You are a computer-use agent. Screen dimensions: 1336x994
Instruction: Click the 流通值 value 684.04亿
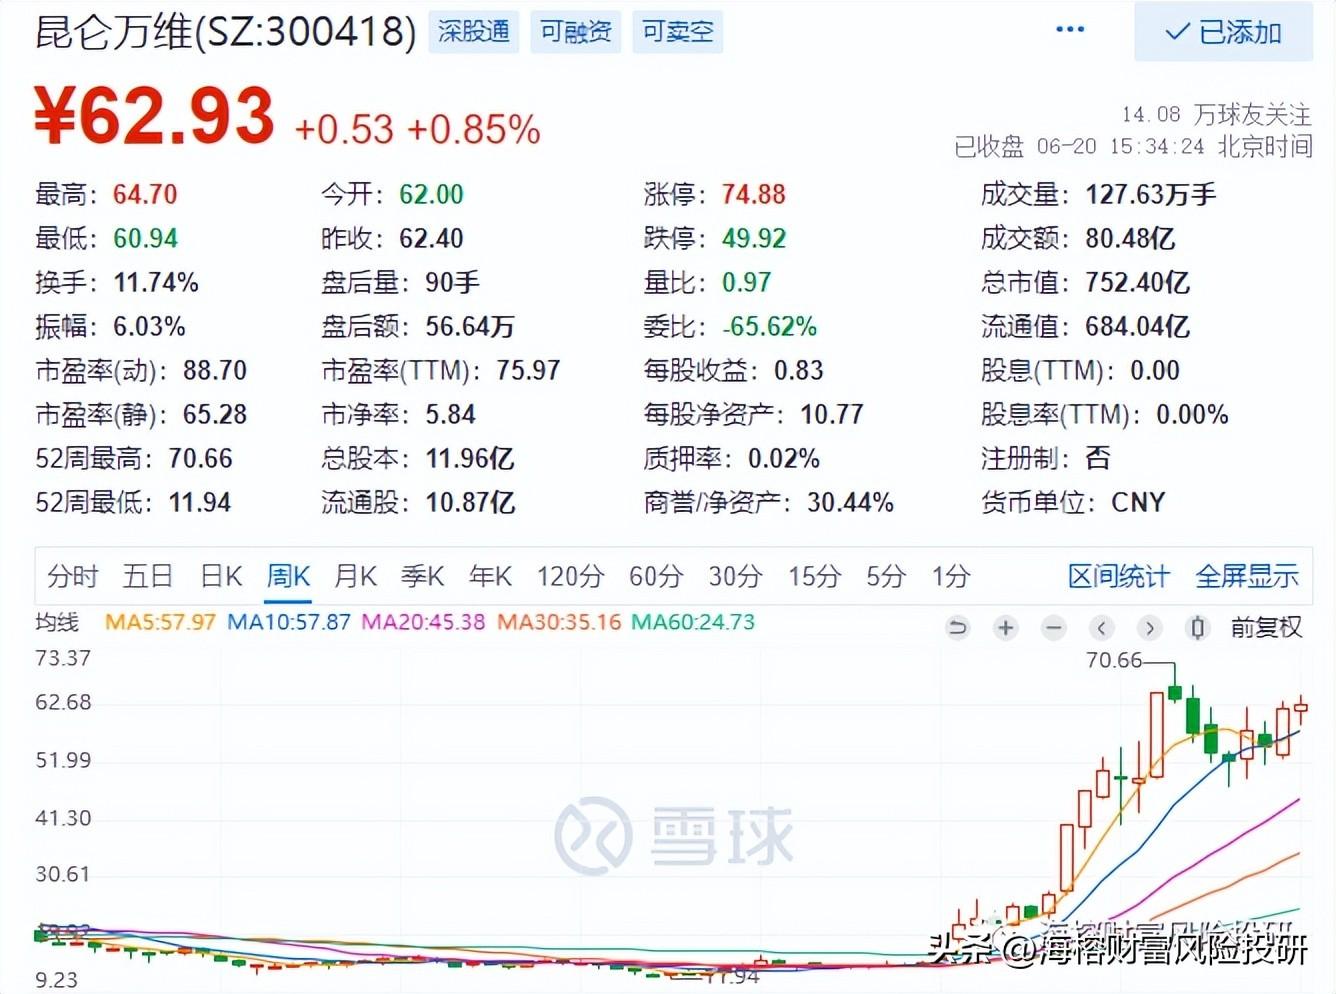[1138, 326]
